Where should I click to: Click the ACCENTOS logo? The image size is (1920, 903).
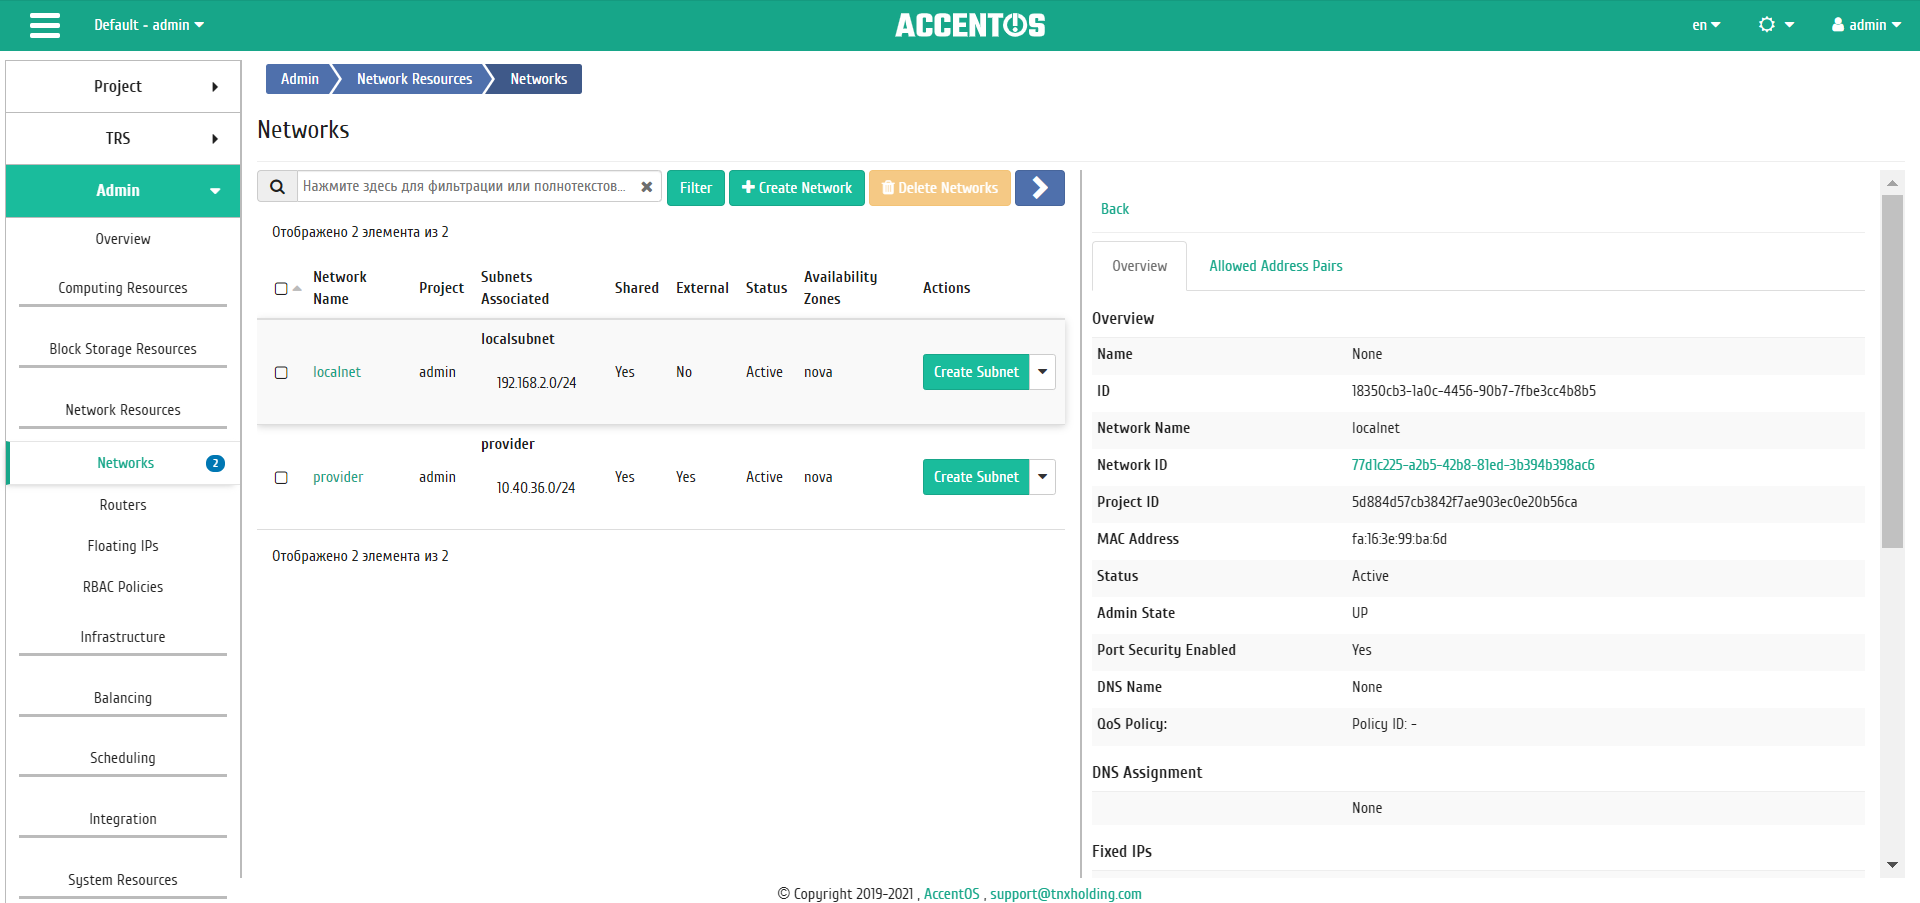pyautogui.click(x=970, y=25)
